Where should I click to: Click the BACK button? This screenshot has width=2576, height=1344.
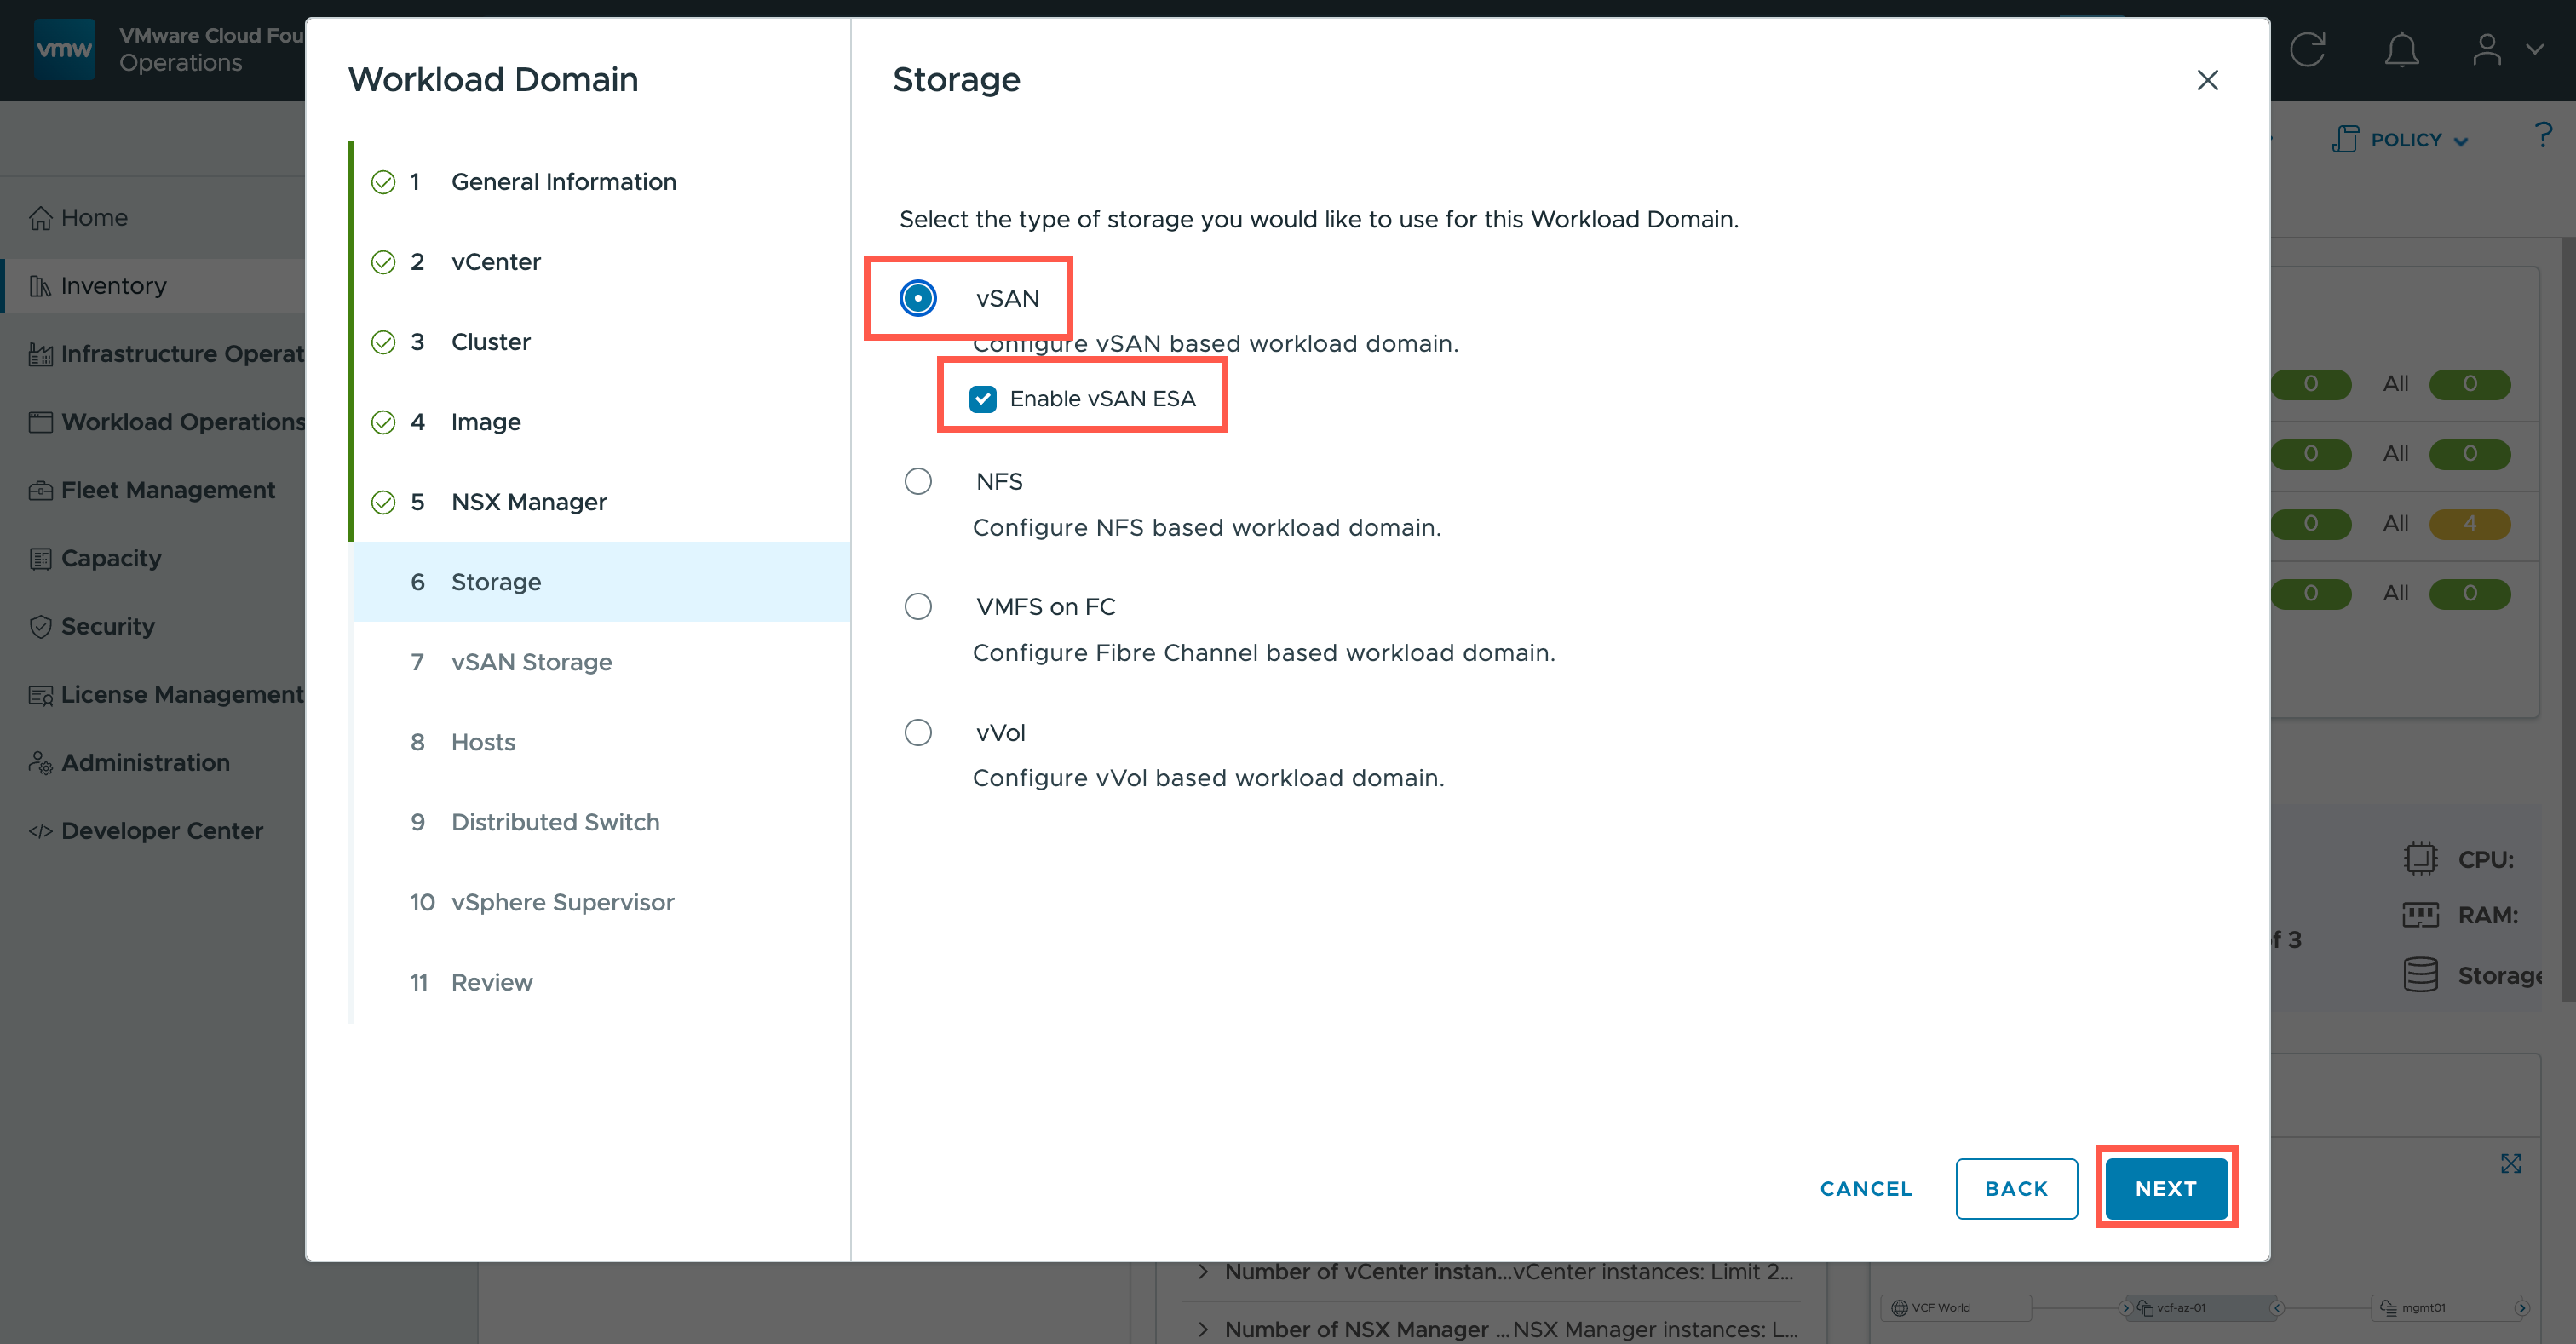[x=2015, y=1188]
